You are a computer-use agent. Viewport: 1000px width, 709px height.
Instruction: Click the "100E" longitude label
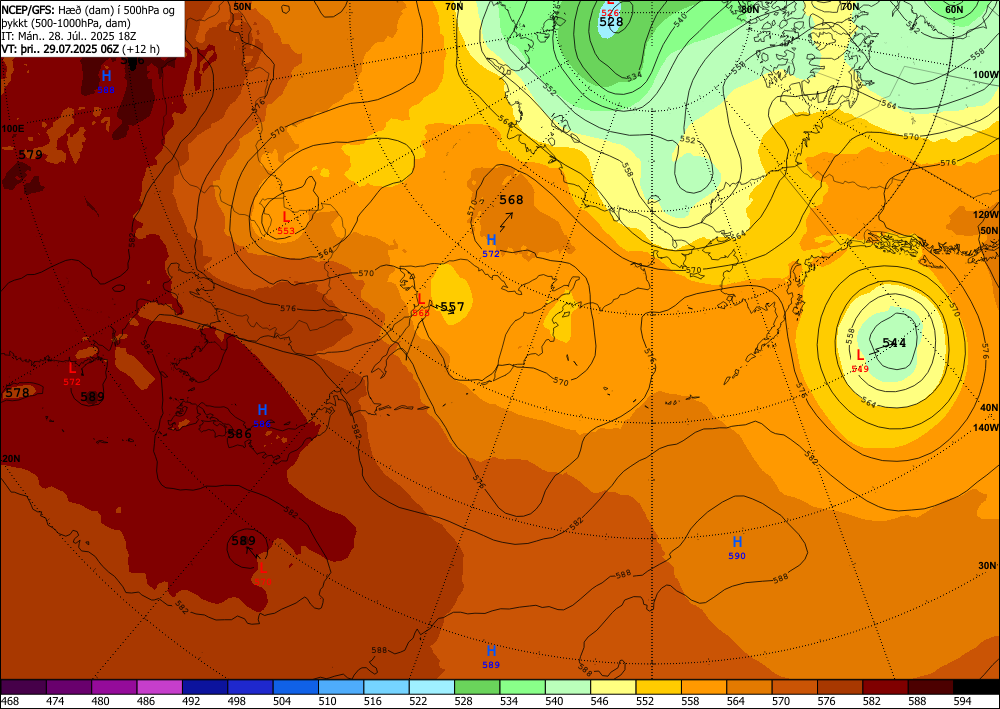13,129
